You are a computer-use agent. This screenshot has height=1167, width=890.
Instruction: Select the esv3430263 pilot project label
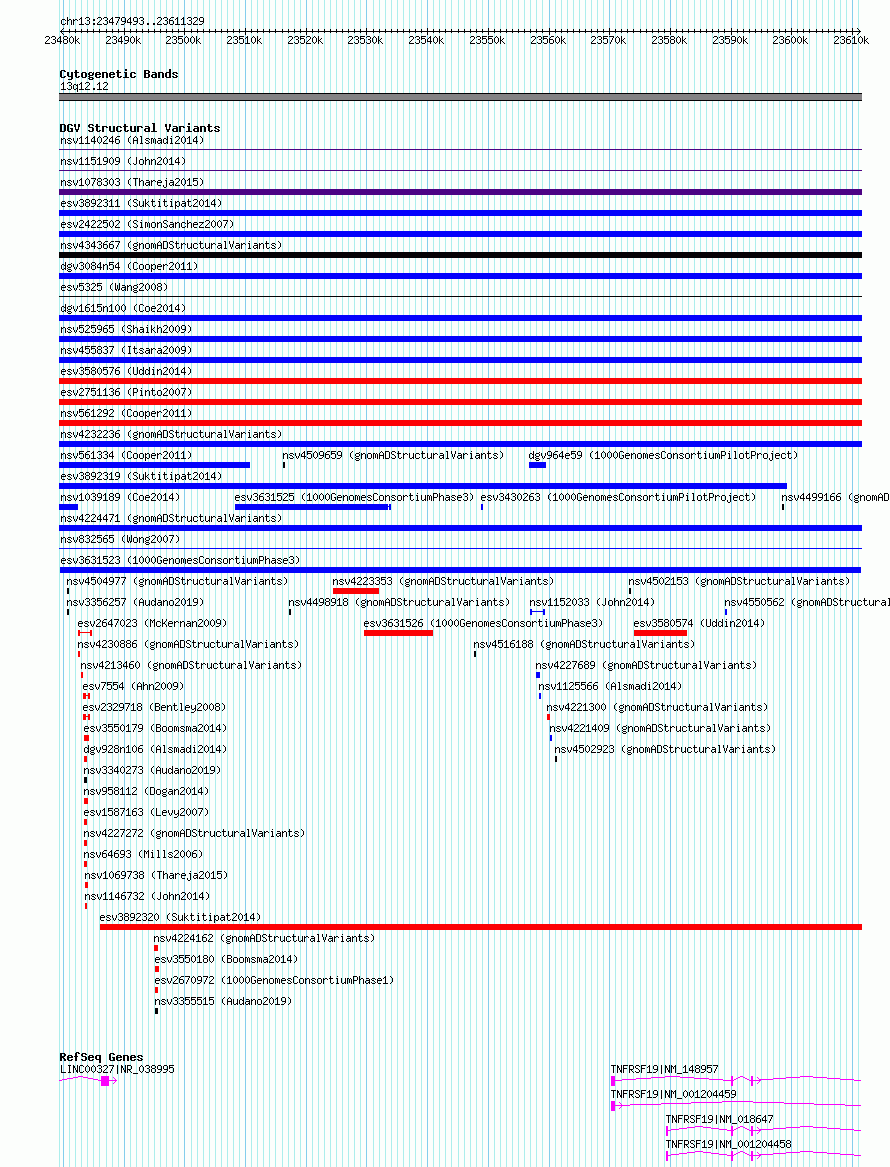click(x=618, y=496)
